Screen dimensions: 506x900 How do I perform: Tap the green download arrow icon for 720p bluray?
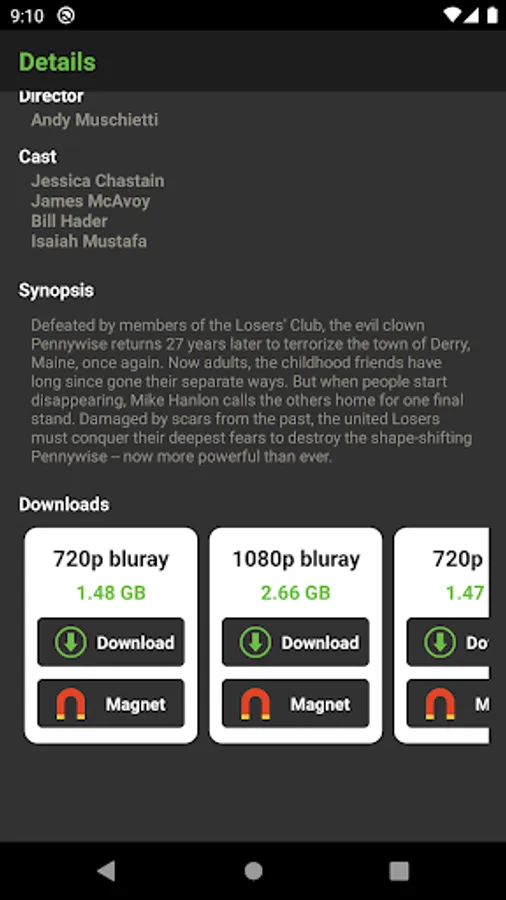point(71,642)
